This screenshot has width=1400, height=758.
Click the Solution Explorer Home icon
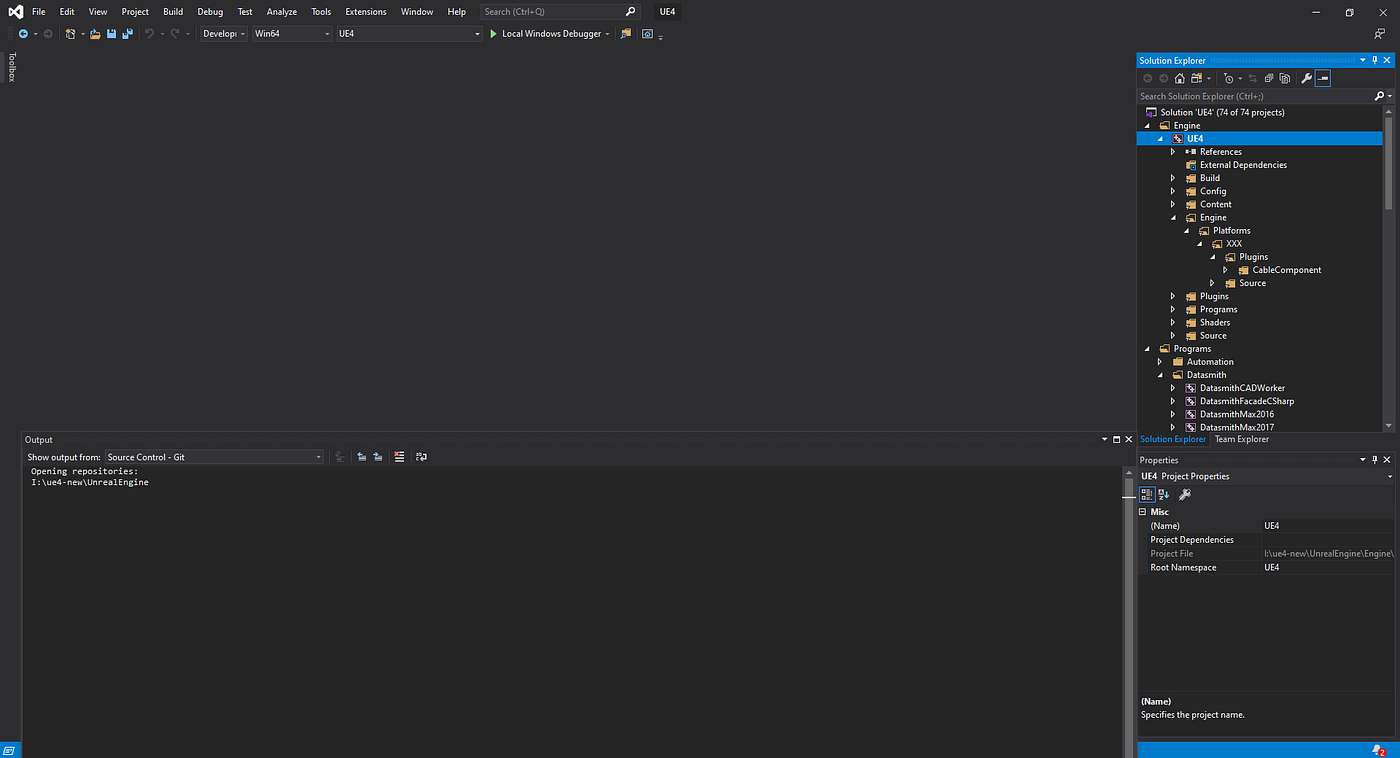[x=1180, y=78]
